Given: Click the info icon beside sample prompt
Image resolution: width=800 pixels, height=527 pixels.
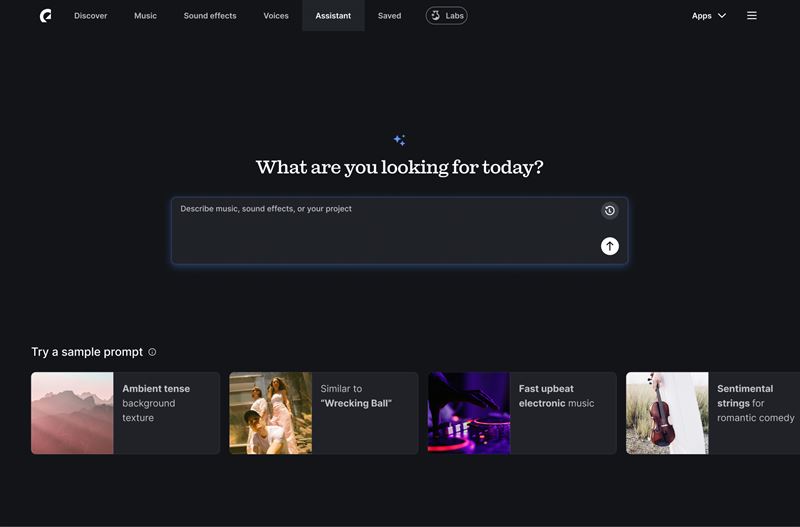Looking at the screenshot, I should click(x=152, y=352).
